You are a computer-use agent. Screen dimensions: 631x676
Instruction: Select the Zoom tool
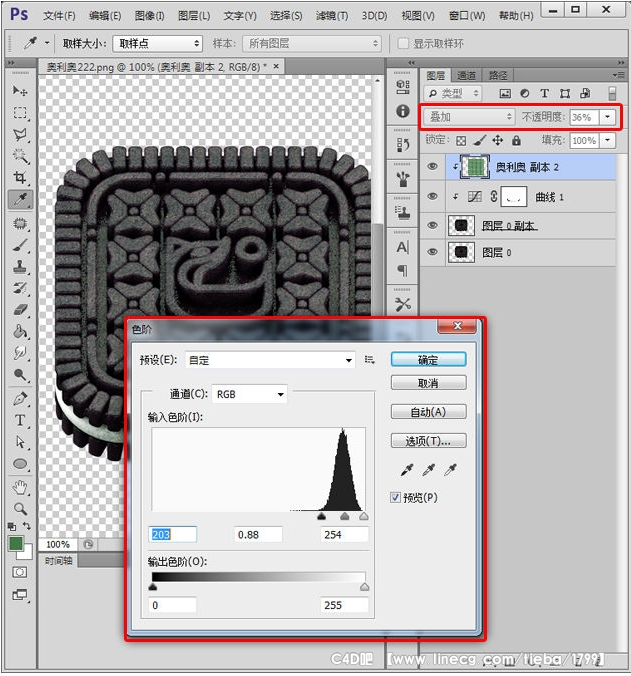[20, 509]
